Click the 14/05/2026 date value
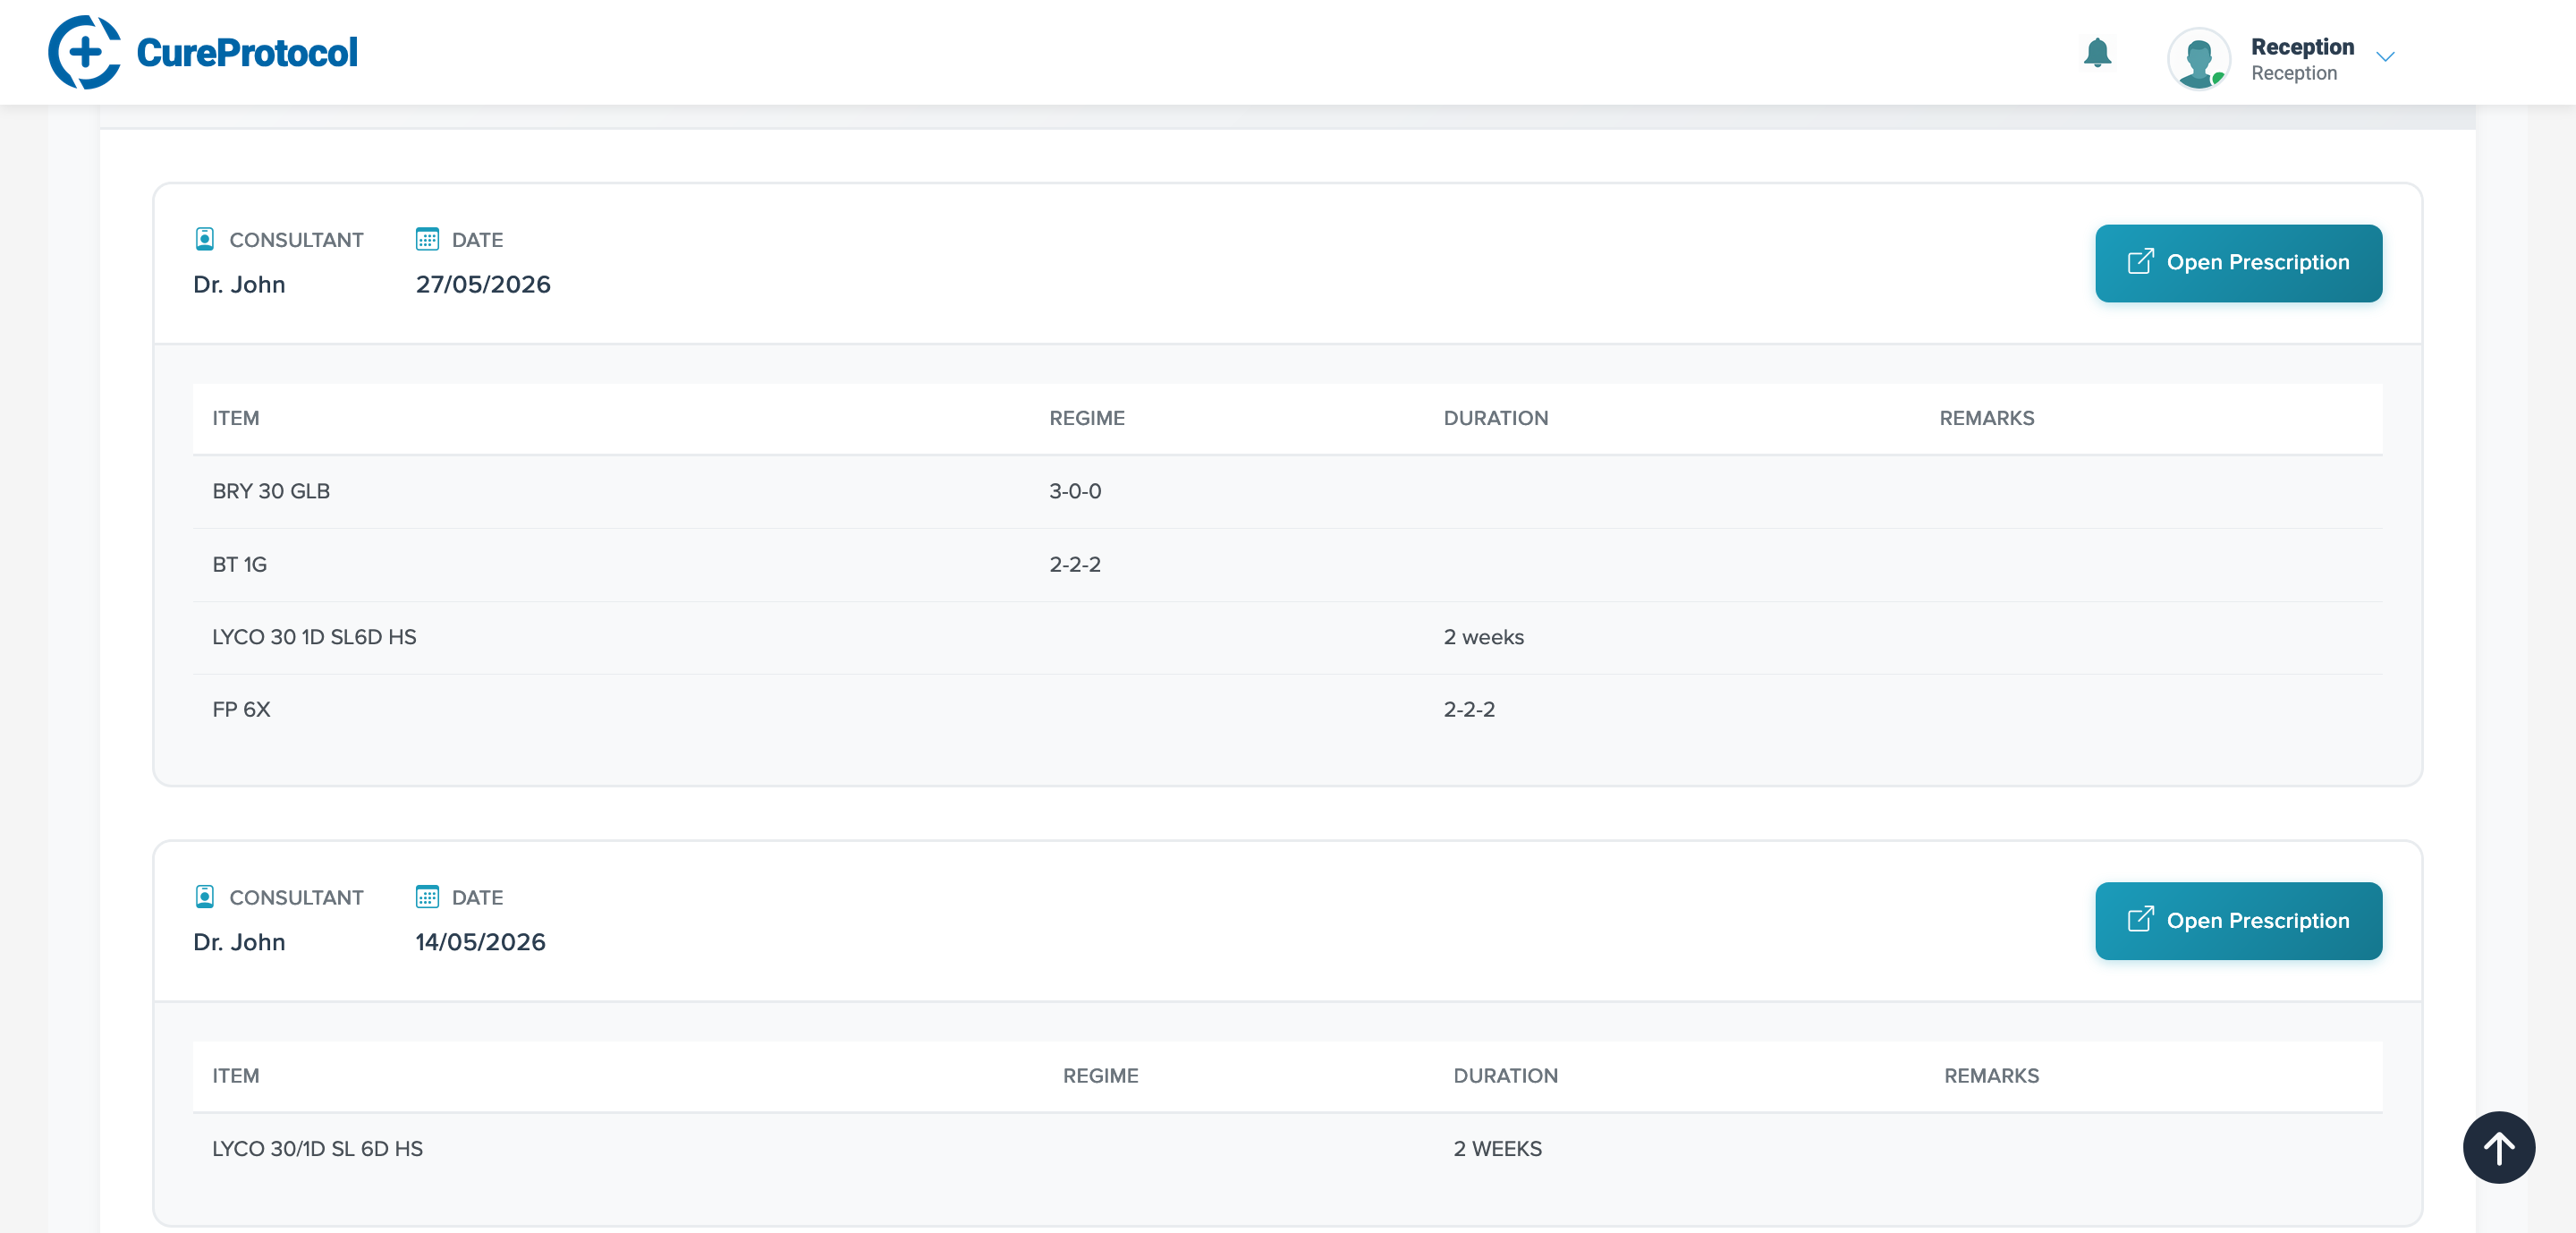 (x=480, y=942)
